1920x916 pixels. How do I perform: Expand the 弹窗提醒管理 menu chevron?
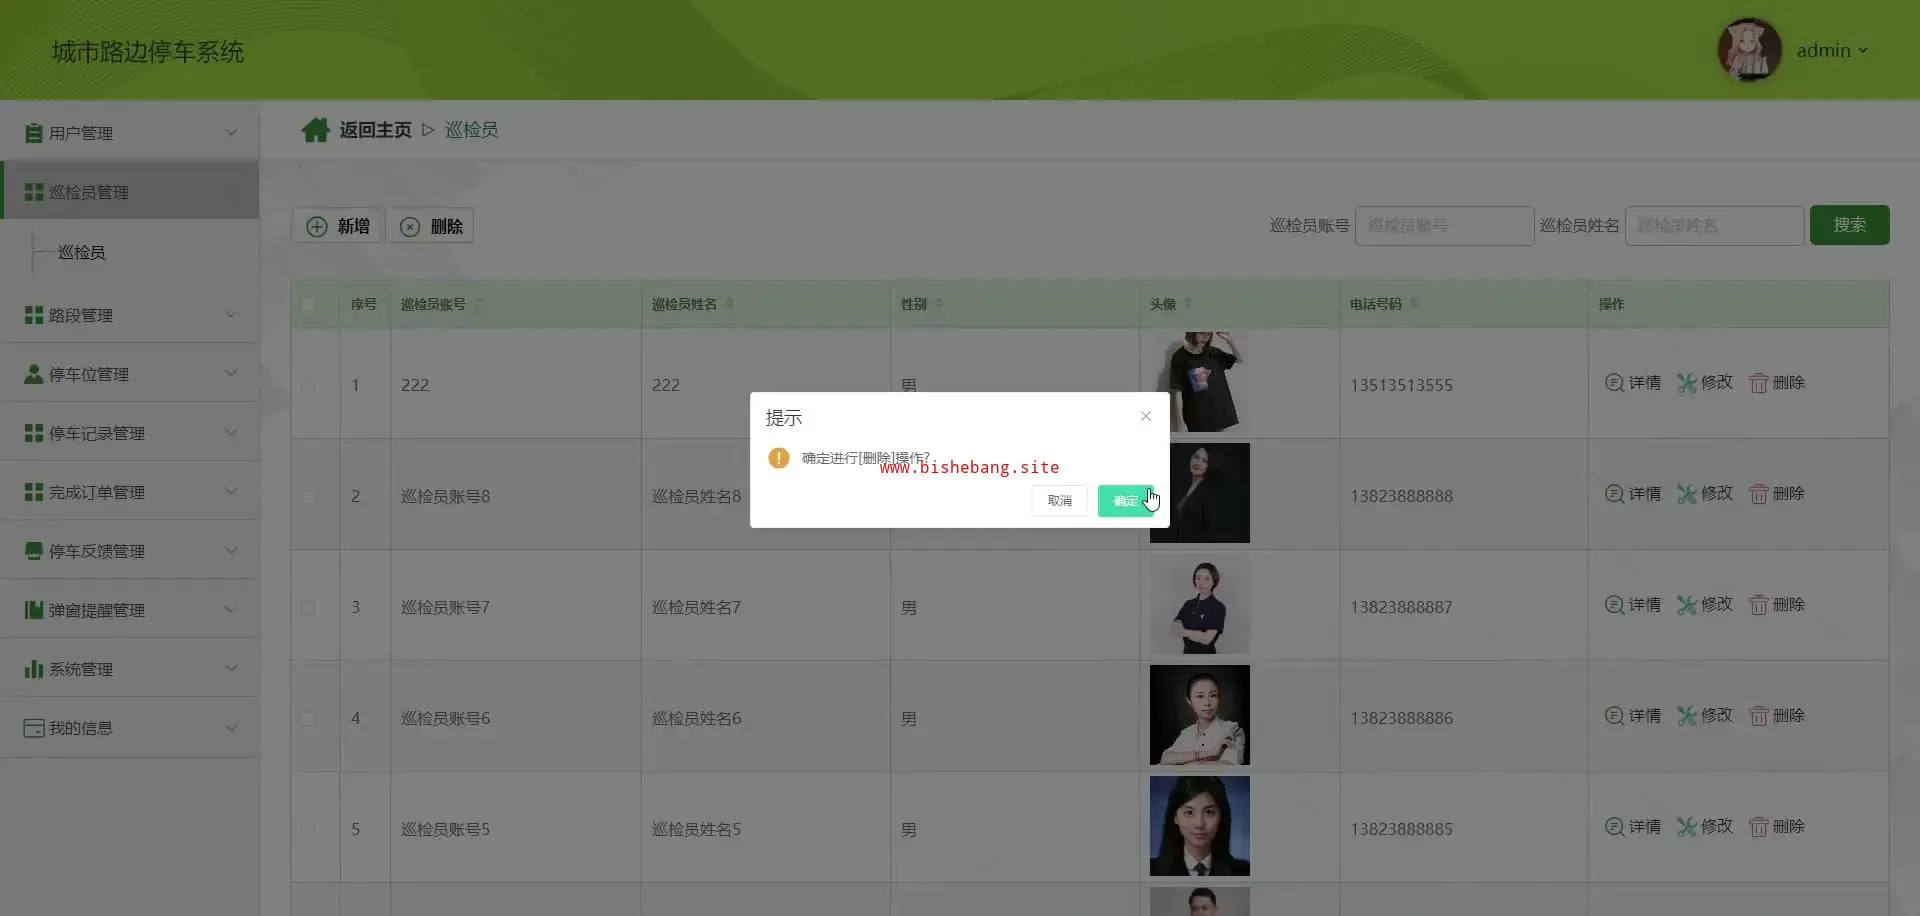click(x=231, y=610)
